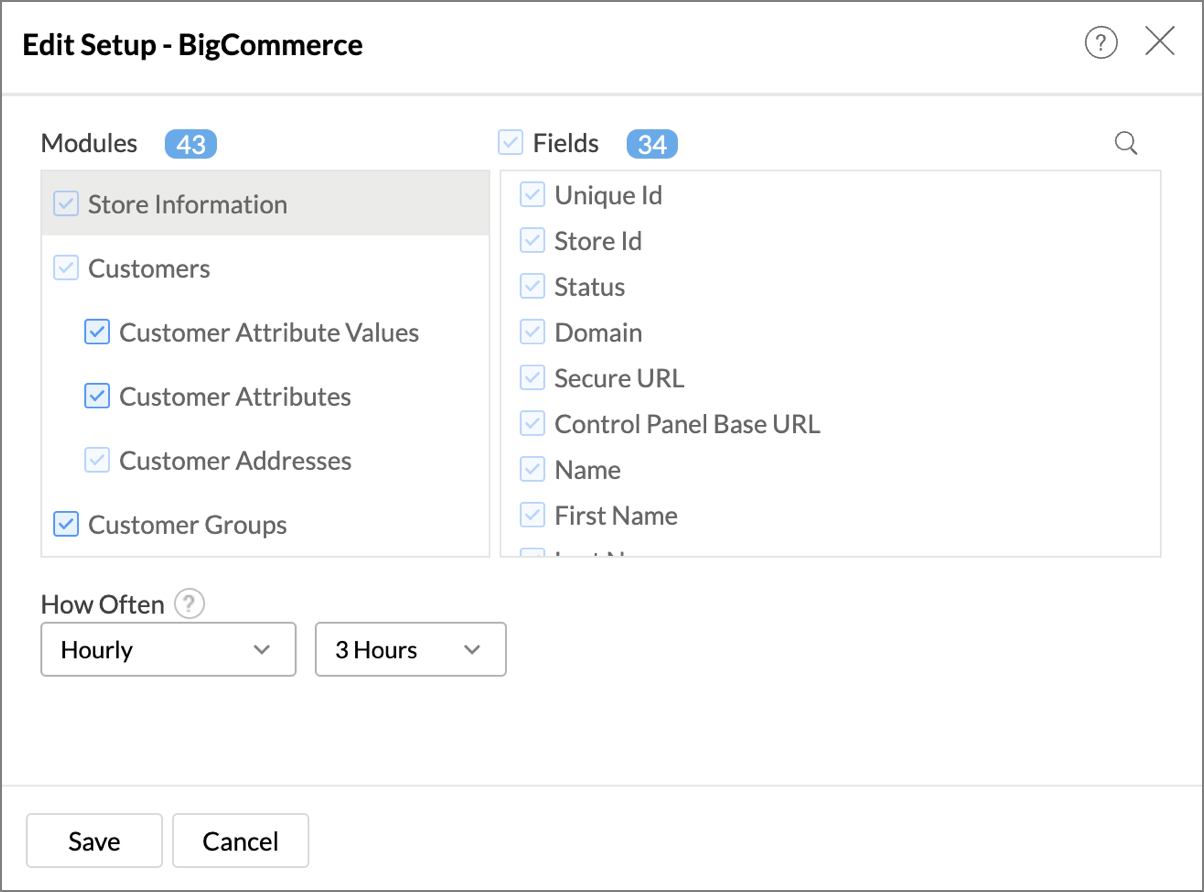
Task: Select the Store Information module
Action: coord(187,205)
